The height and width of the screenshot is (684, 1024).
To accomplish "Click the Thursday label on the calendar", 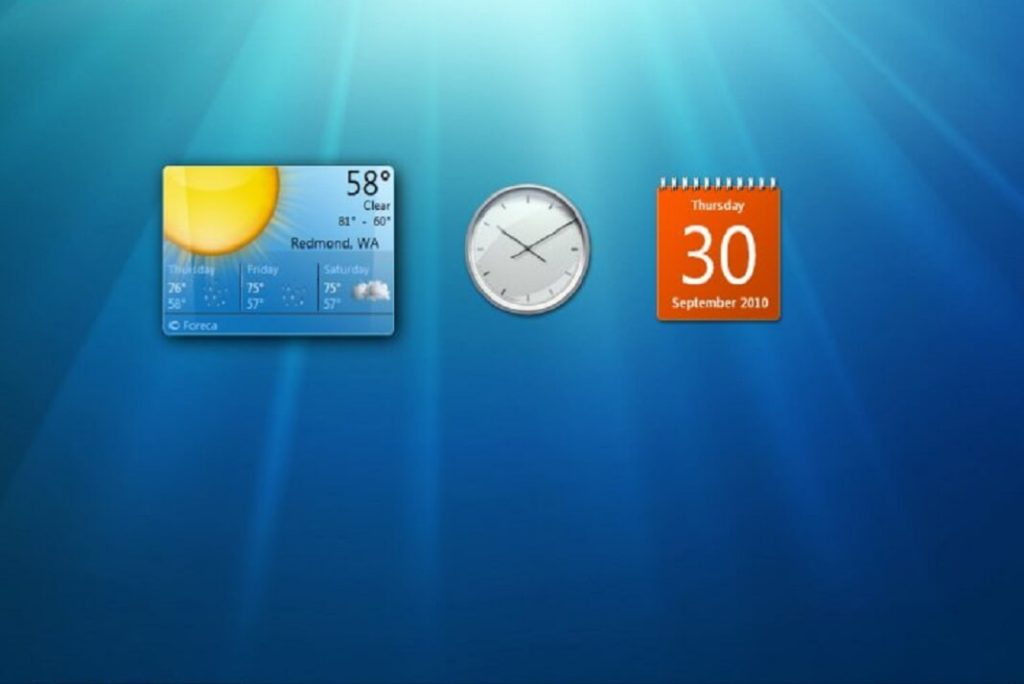I will point(718,204).
